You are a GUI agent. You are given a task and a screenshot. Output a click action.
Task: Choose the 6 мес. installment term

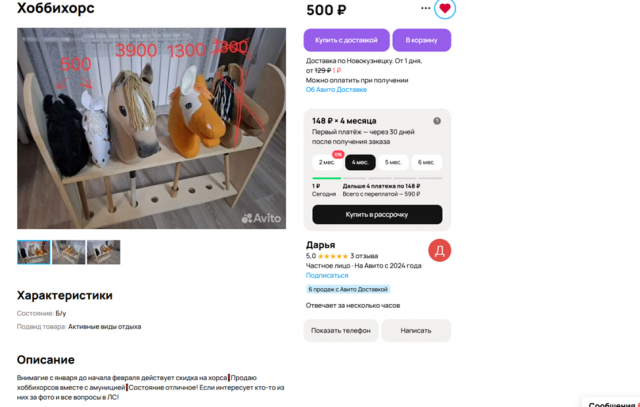click(426, 162)
